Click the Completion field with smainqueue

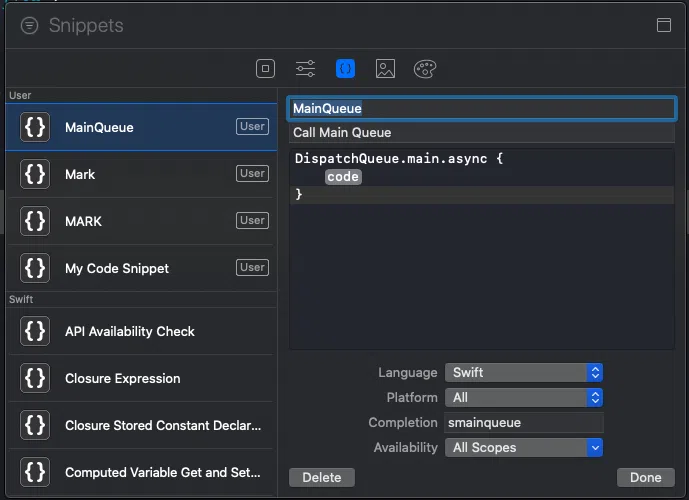[x=524, y=423]
